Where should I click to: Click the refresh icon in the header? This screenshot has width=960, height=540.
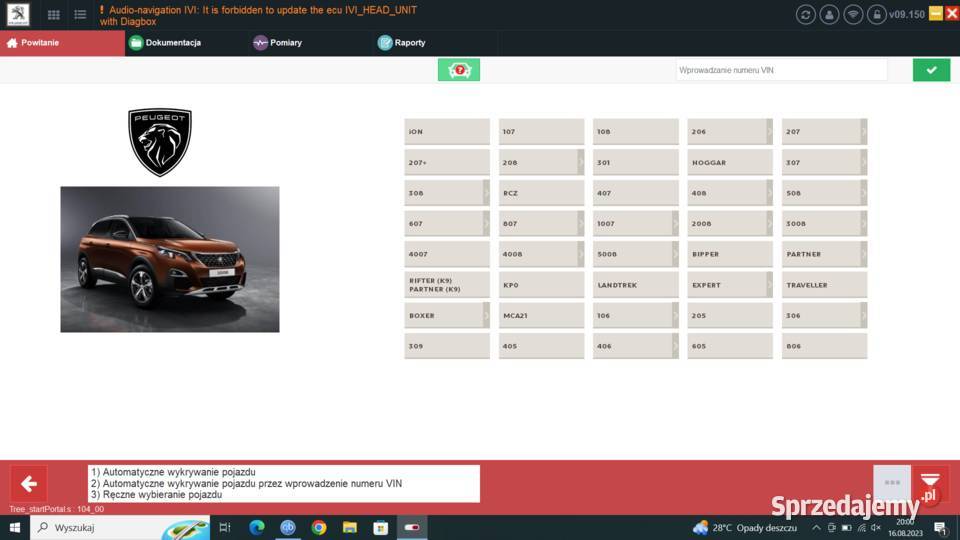805,14
